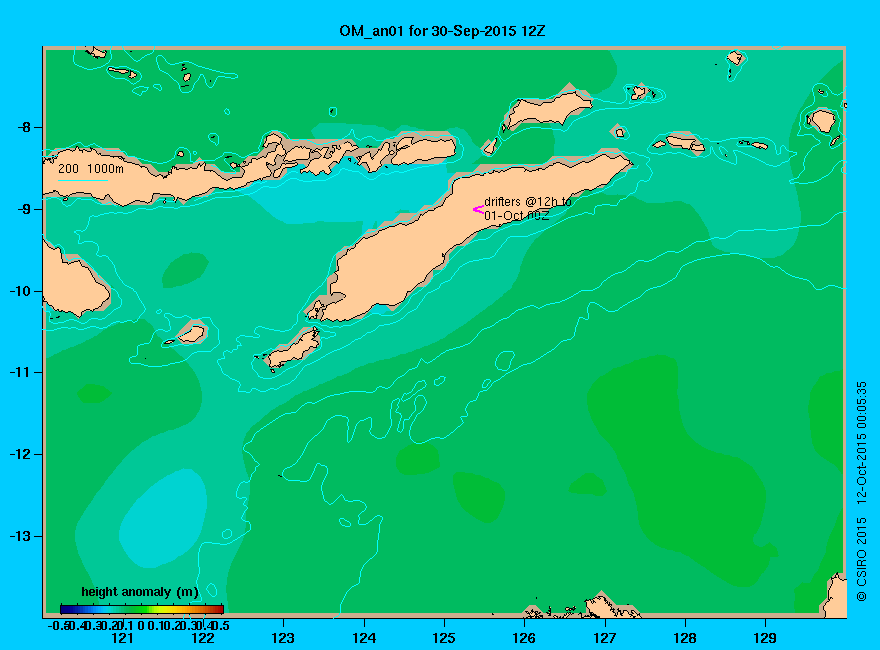880x650 pixels.
Task: Click the latitude label '-12'
Action: pyautogui.click(x=20, y=455)
